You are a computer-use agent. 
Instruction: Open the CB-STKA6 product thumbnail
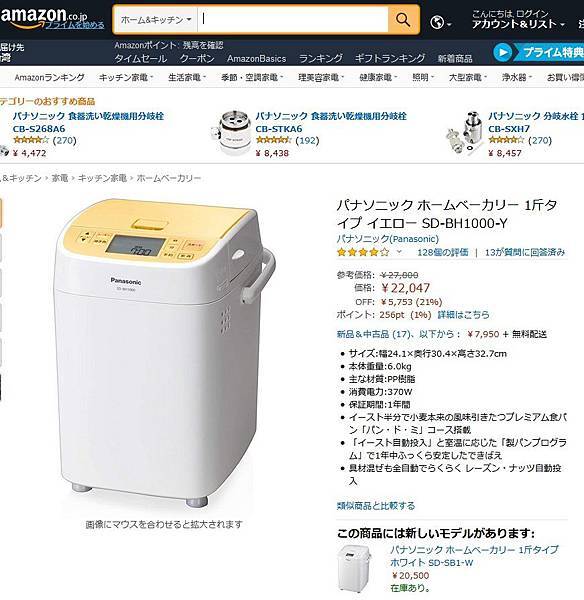231,133
